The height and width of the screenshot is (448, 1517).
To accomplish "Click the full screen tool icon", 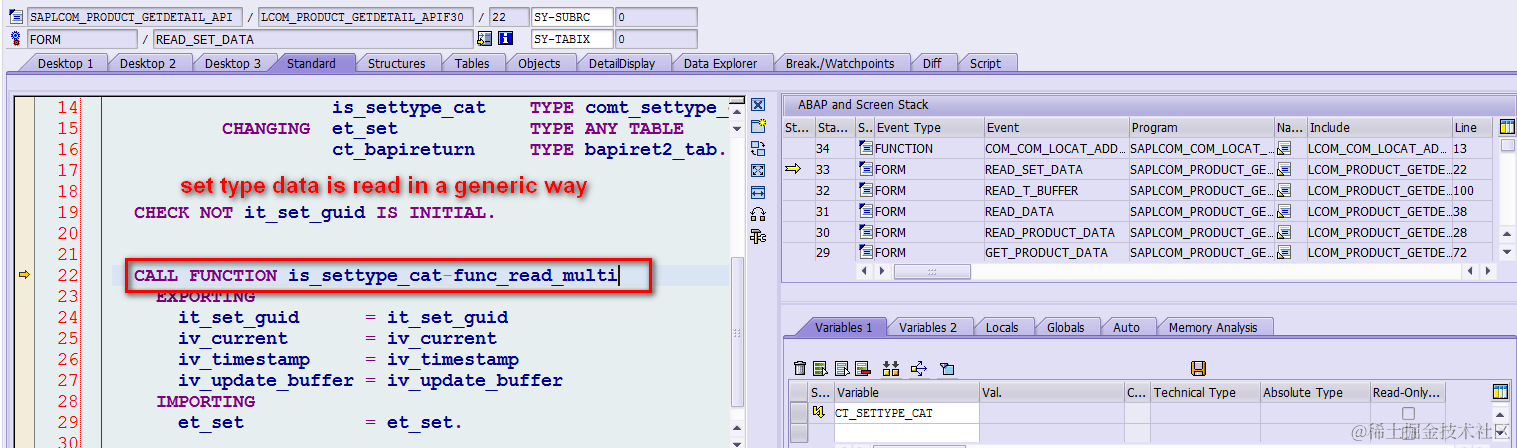I will (x=758, y=171).
